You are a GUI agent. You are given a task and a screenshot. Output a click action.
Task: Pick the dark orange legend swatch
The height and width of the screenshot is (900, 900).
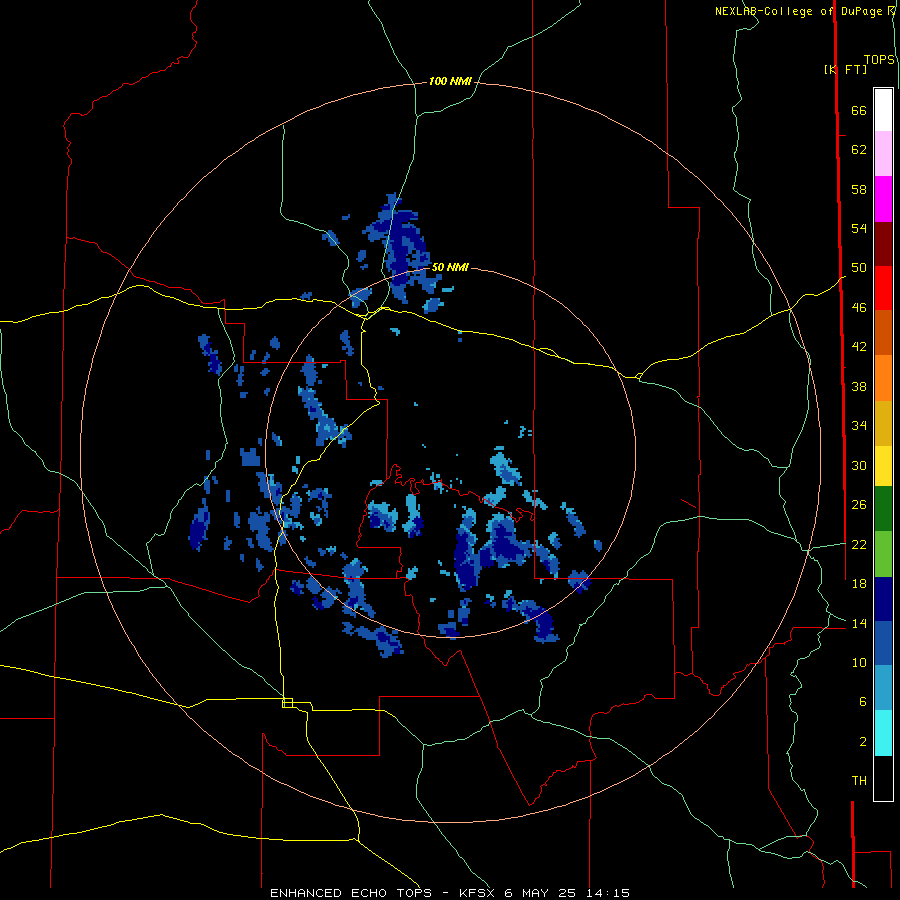point(883,332)
